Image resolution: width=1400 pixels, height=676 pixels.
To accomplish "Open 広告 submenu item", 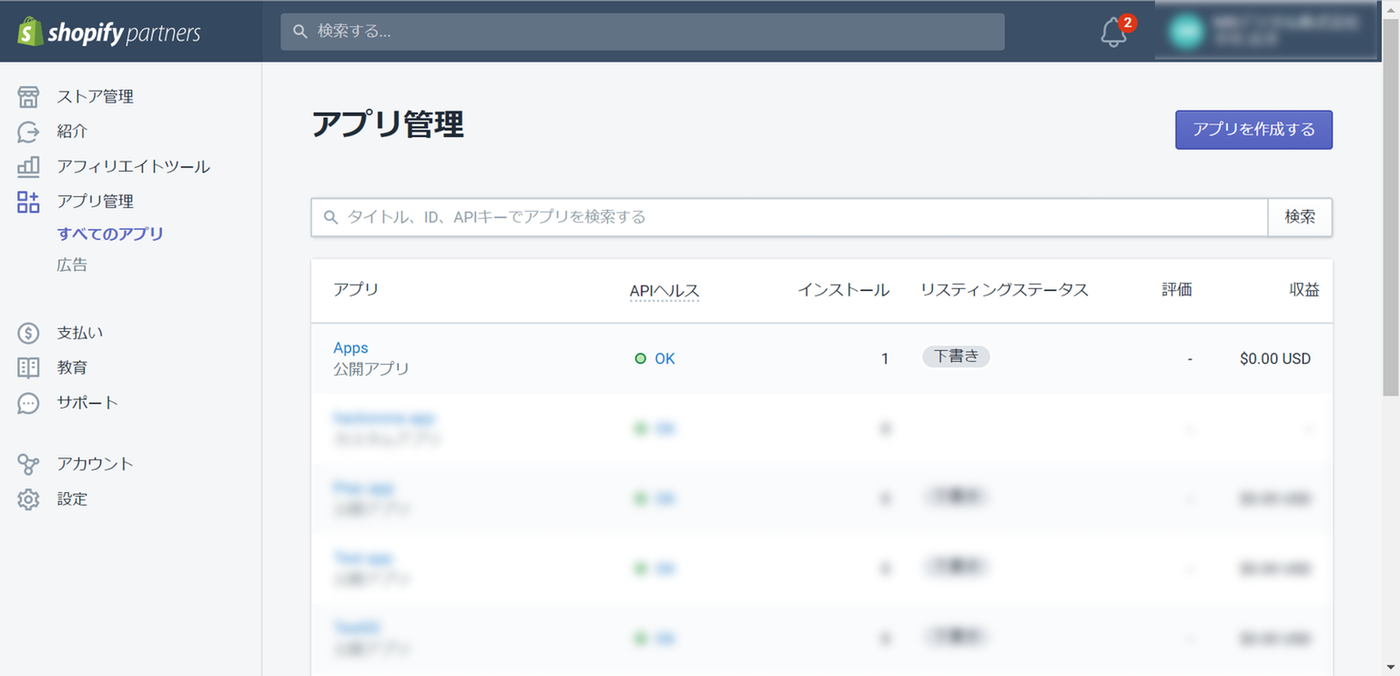I will [x=72, y=265].
